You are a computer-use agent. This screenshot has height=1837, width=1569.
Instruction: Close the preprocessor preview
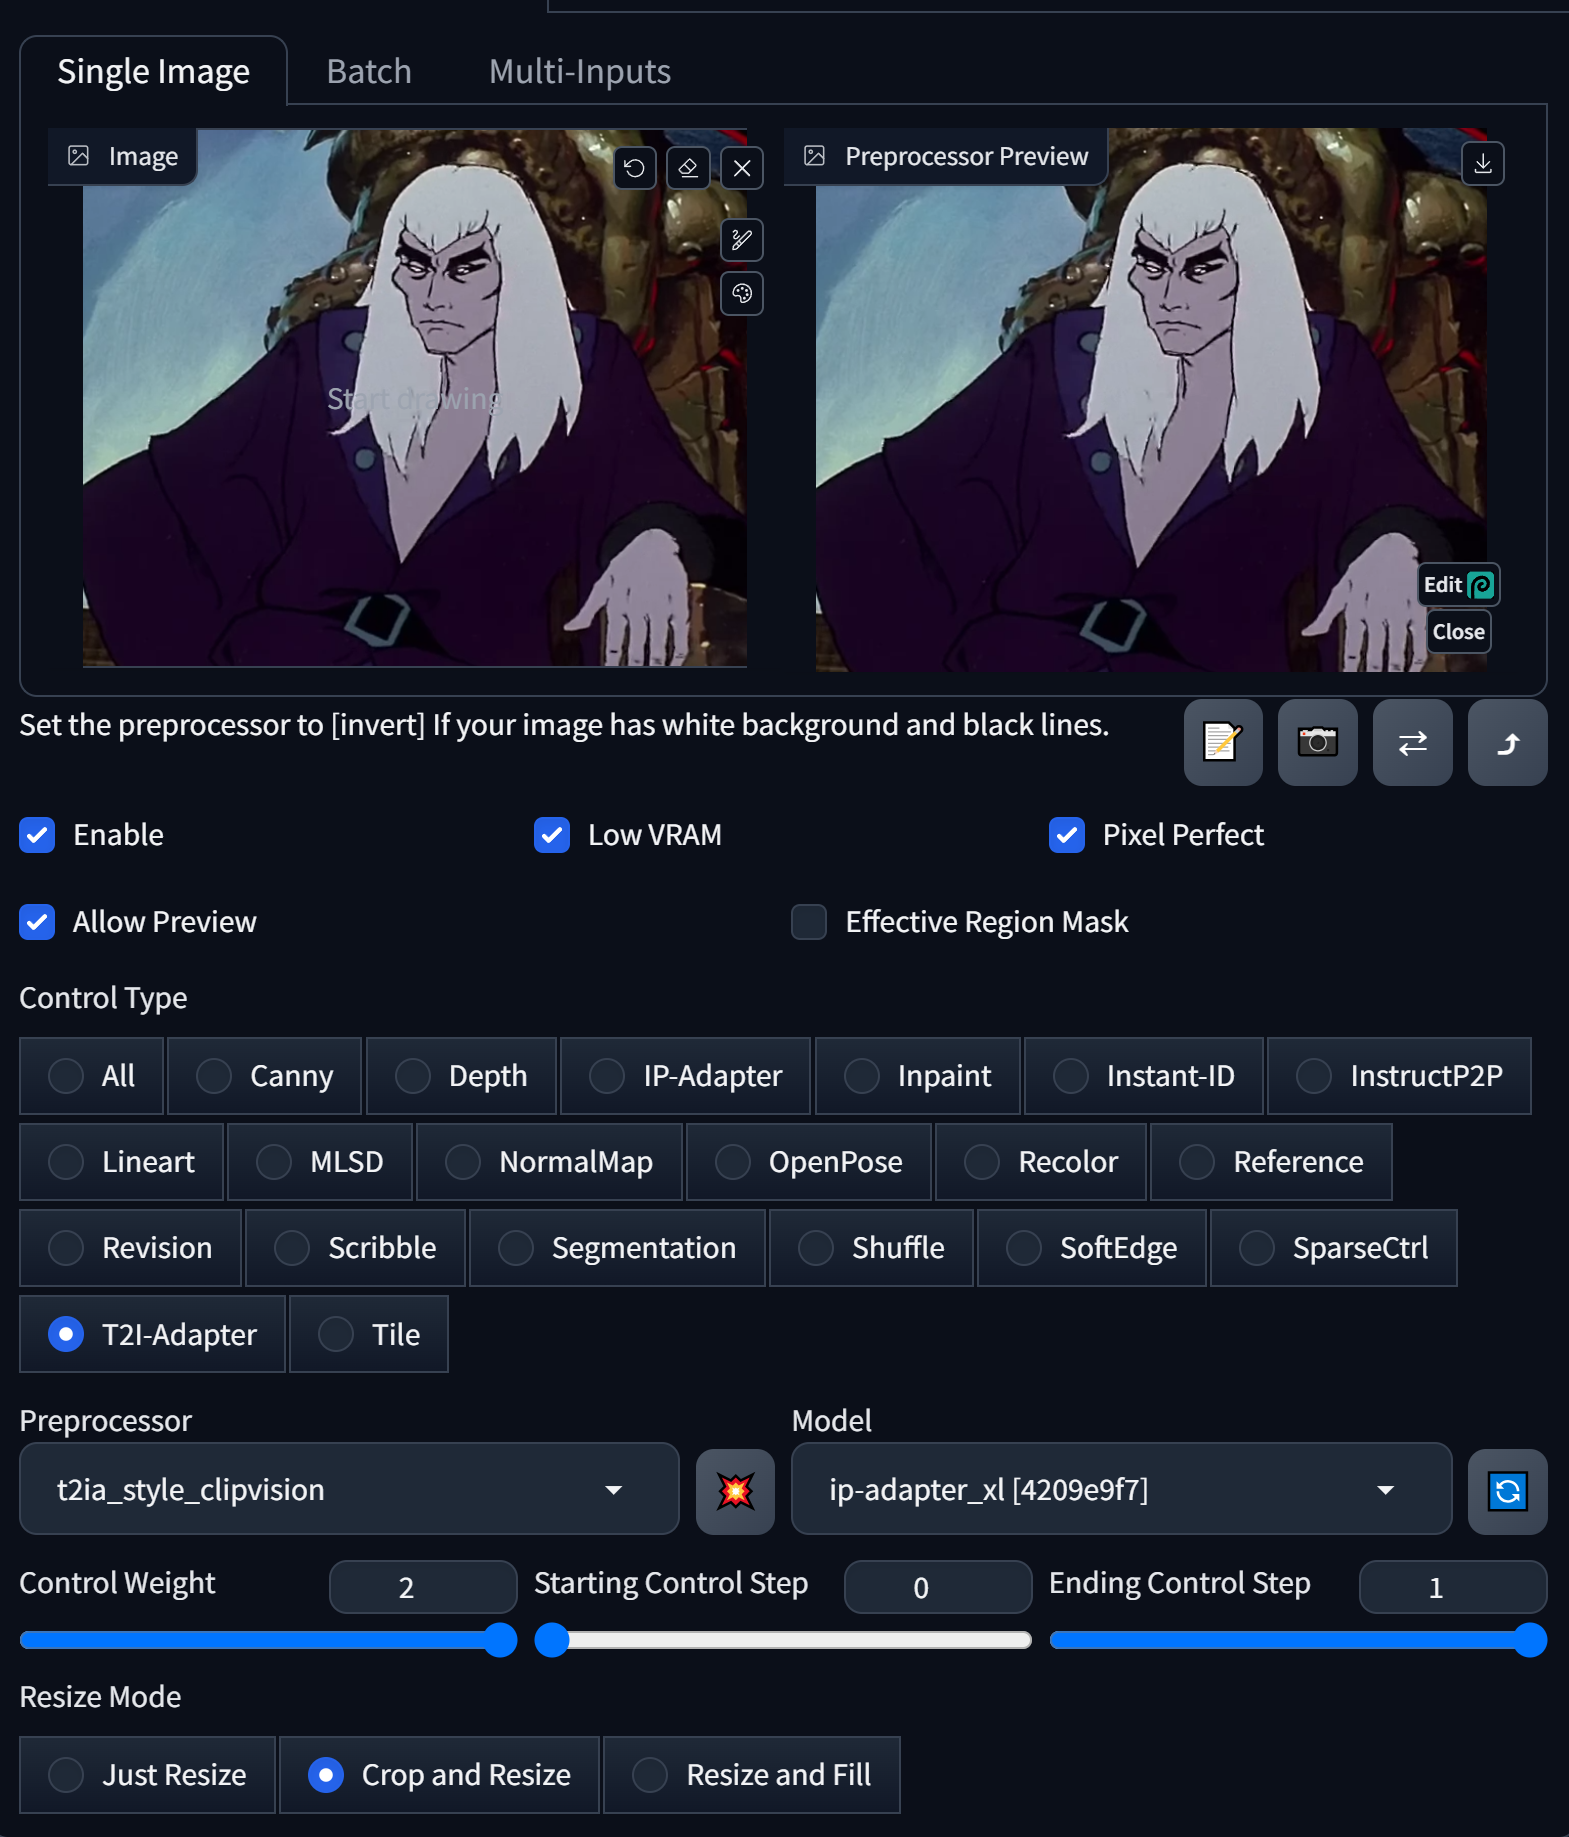[1459, 632]
